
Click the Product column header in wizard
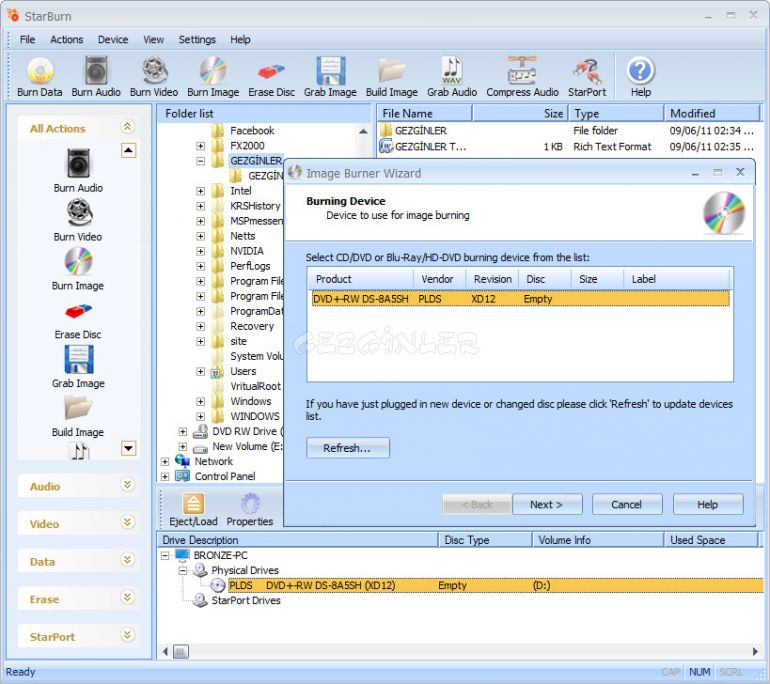pyautogui.click(x=361, y=279)
